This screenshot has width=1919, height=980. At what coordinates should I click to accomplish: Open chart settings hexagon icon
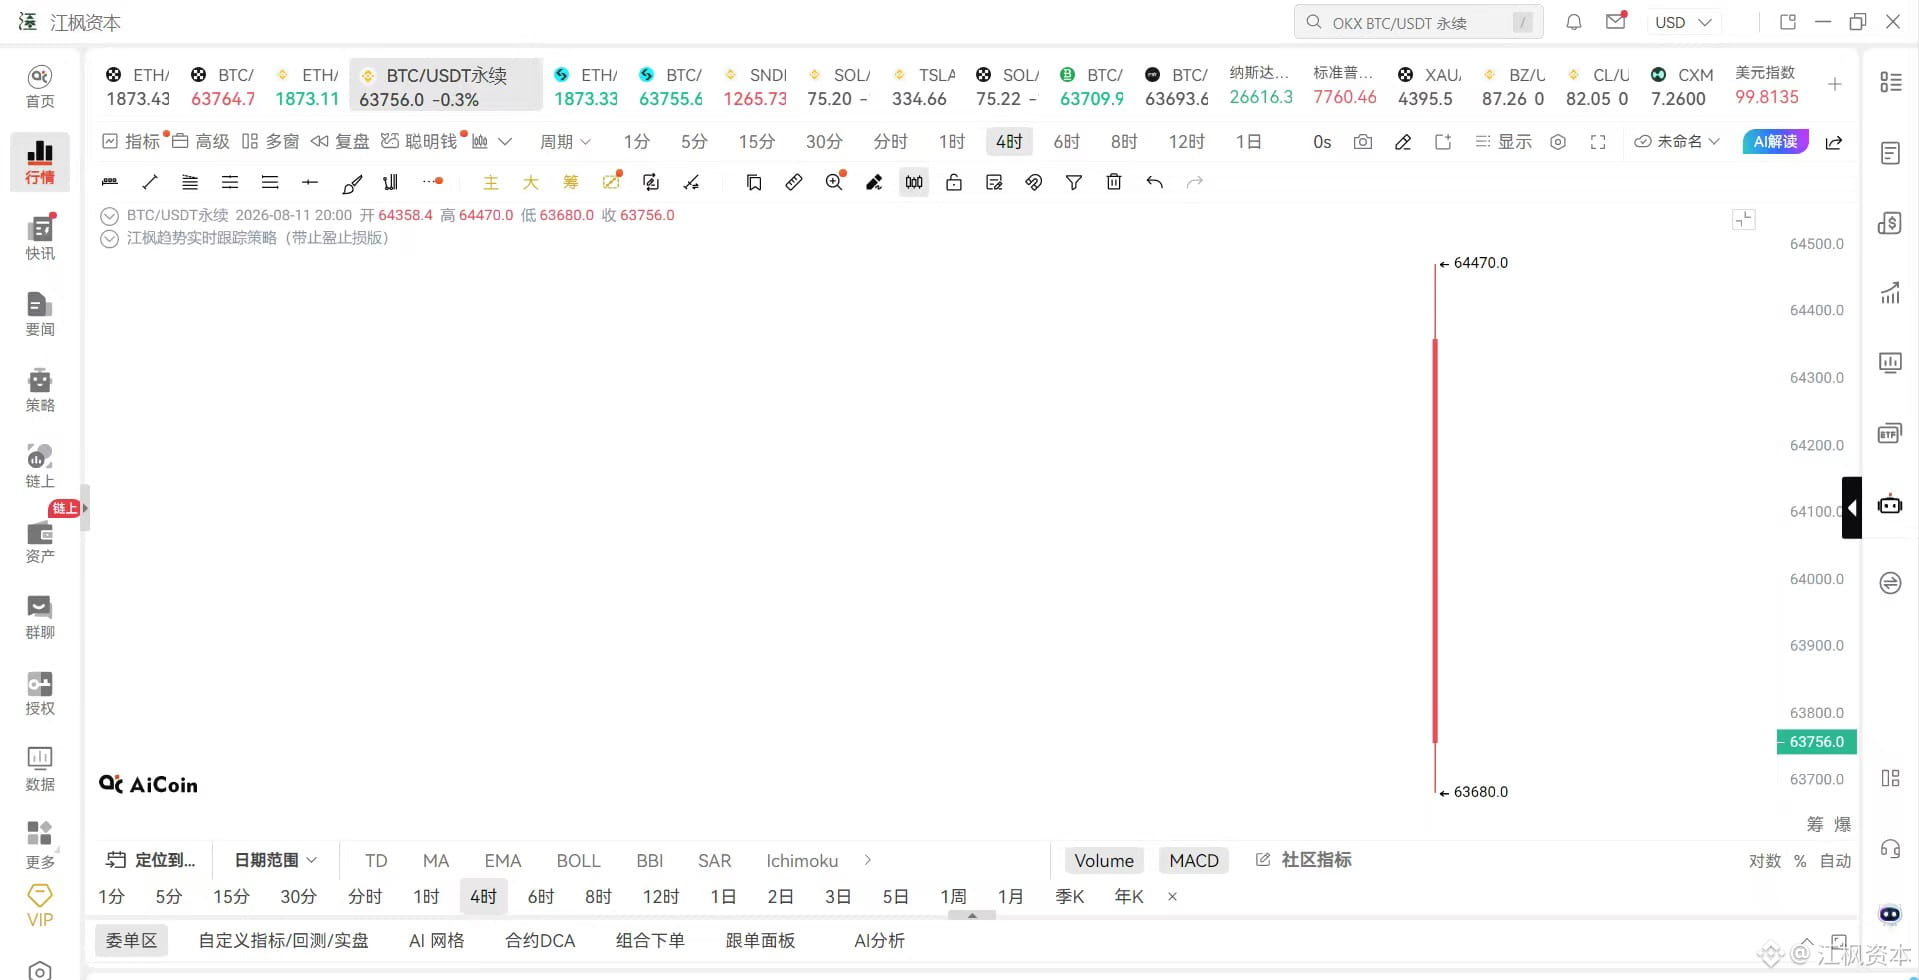coord(1558,142)
